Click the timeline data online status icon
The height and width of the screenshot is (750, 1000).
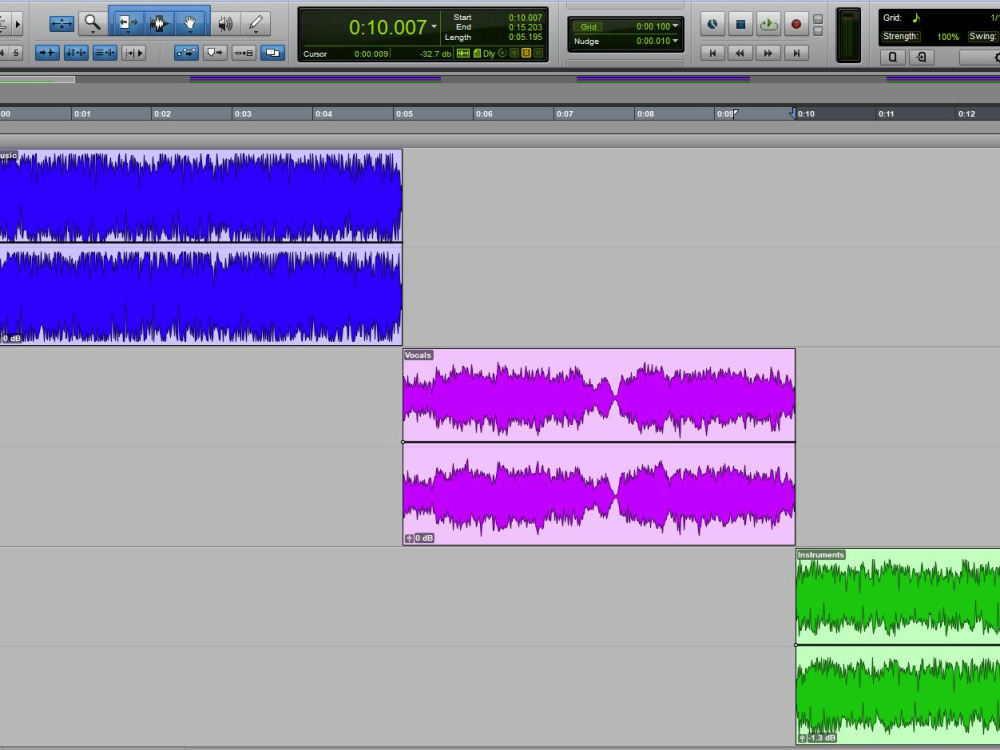tap(463, 54)
